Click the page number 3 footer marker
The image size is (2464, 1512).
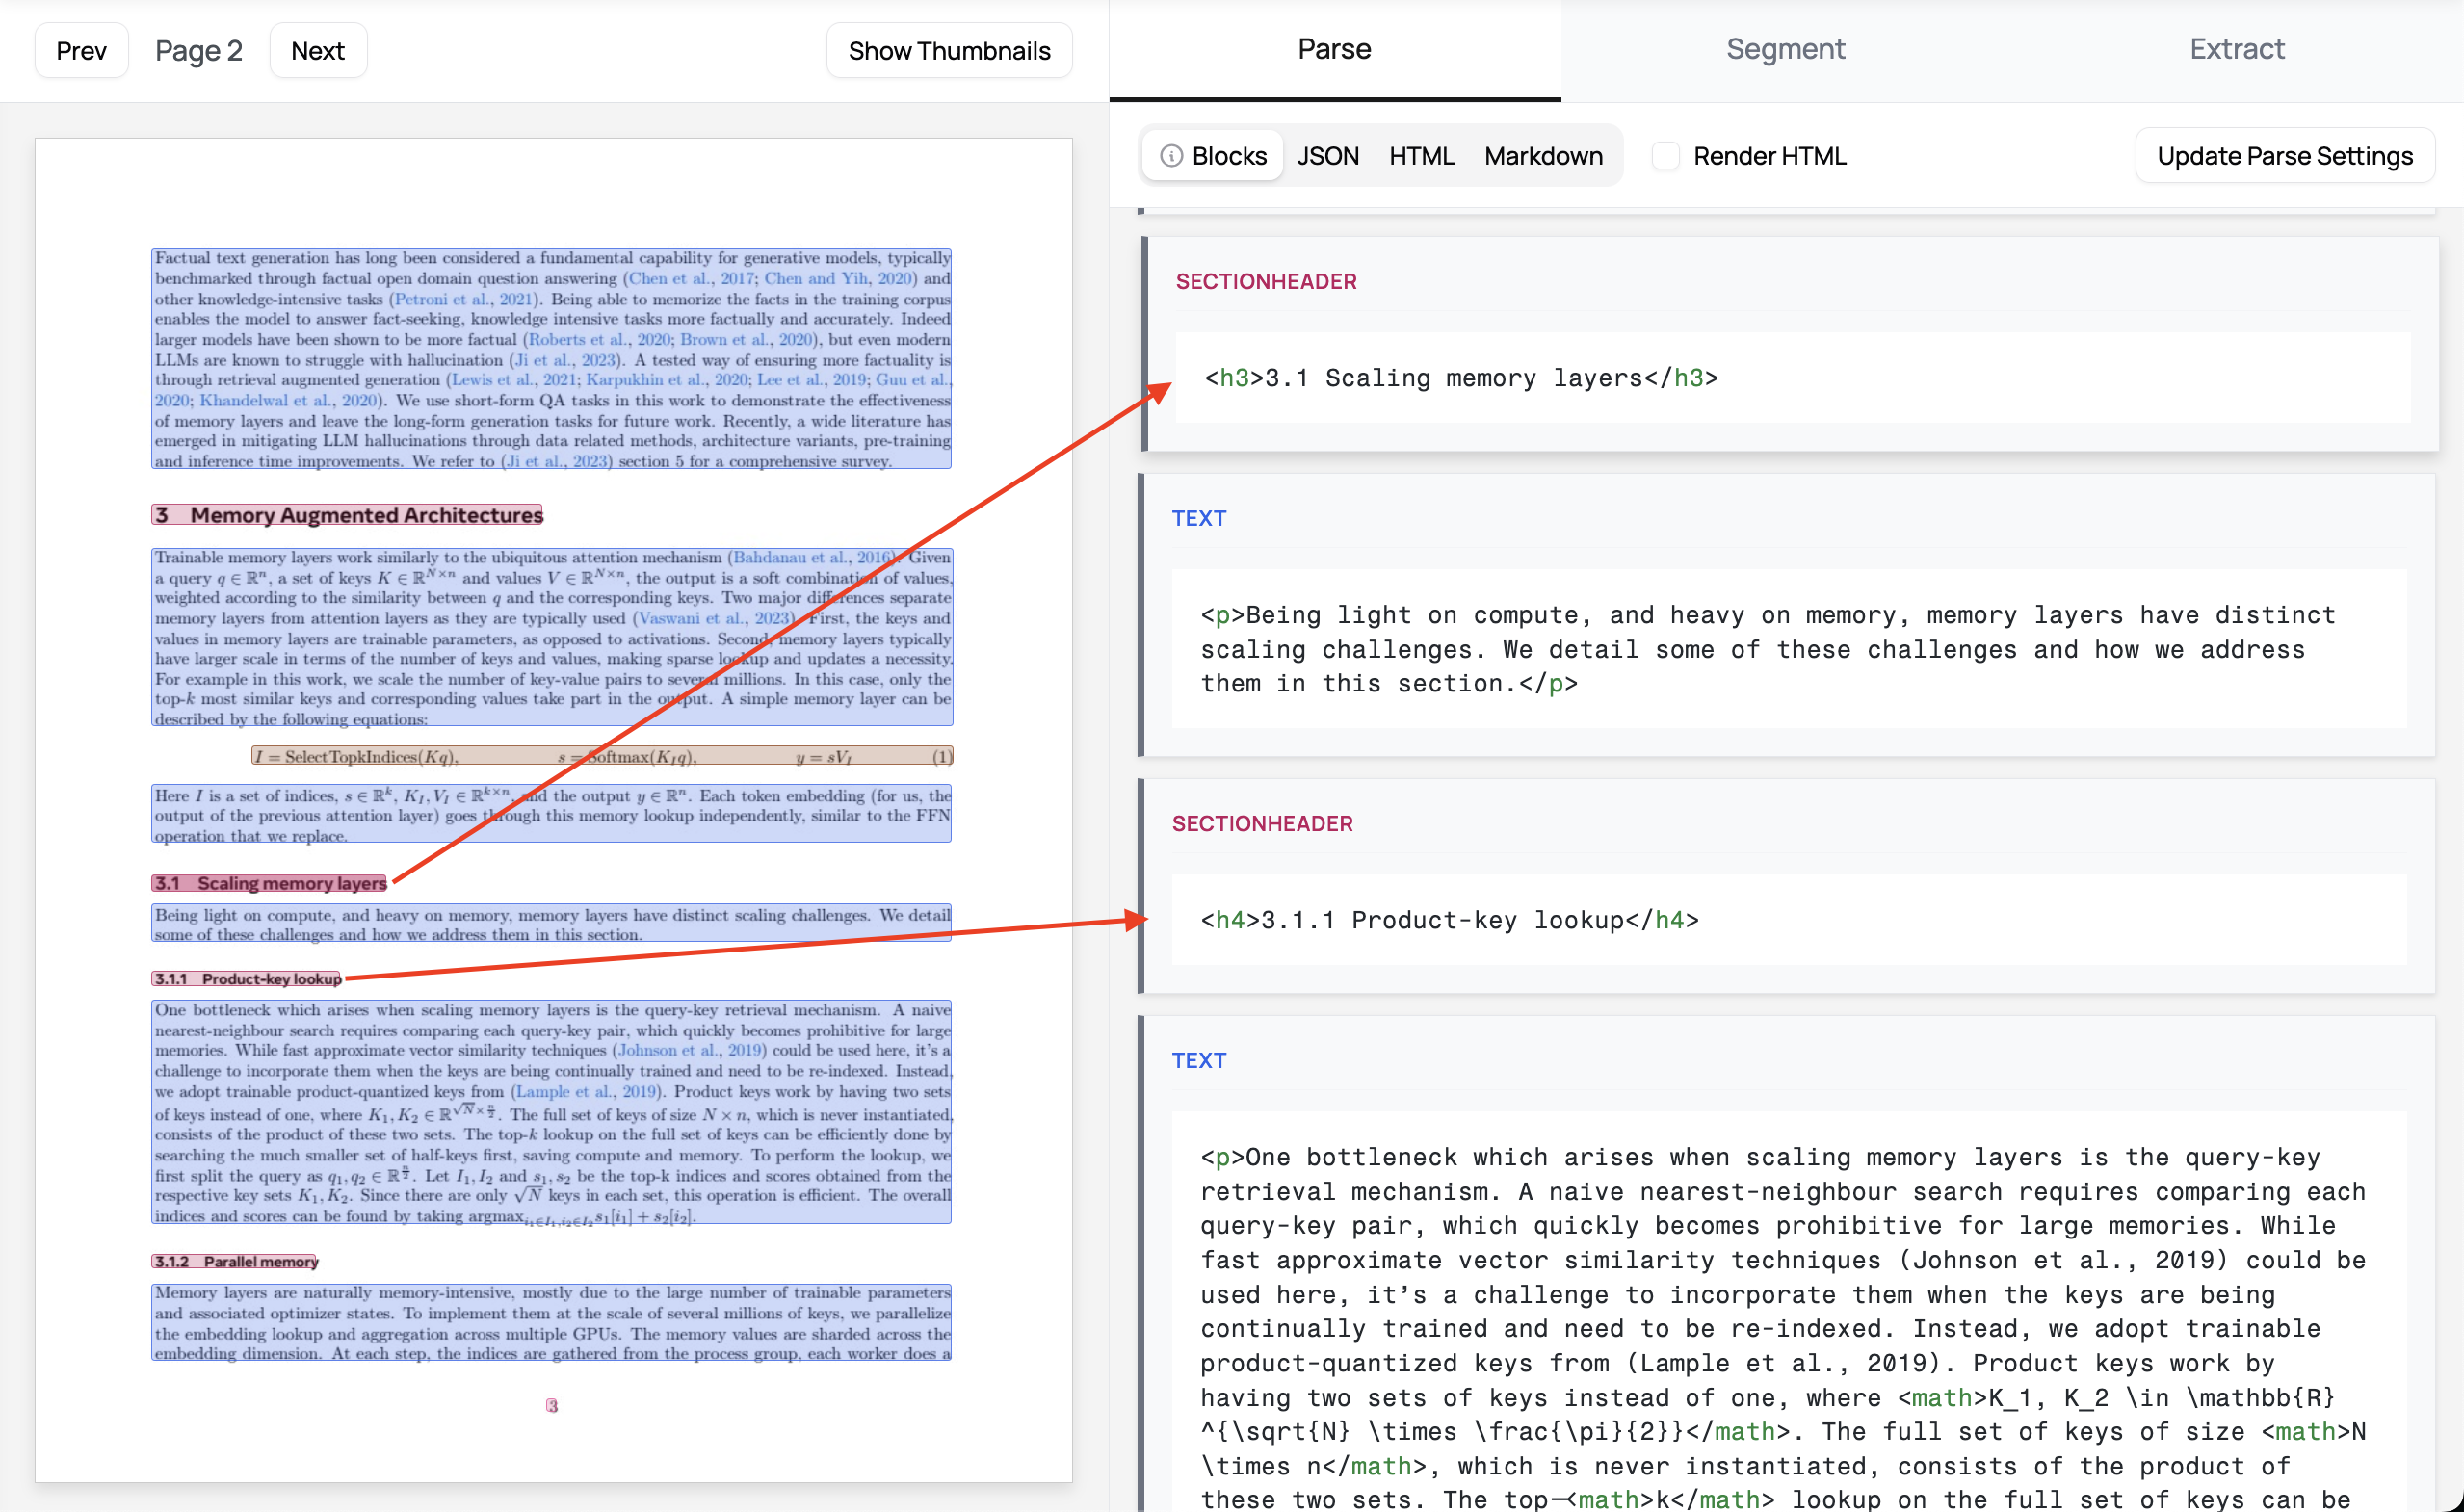(x=552, y=1405)
